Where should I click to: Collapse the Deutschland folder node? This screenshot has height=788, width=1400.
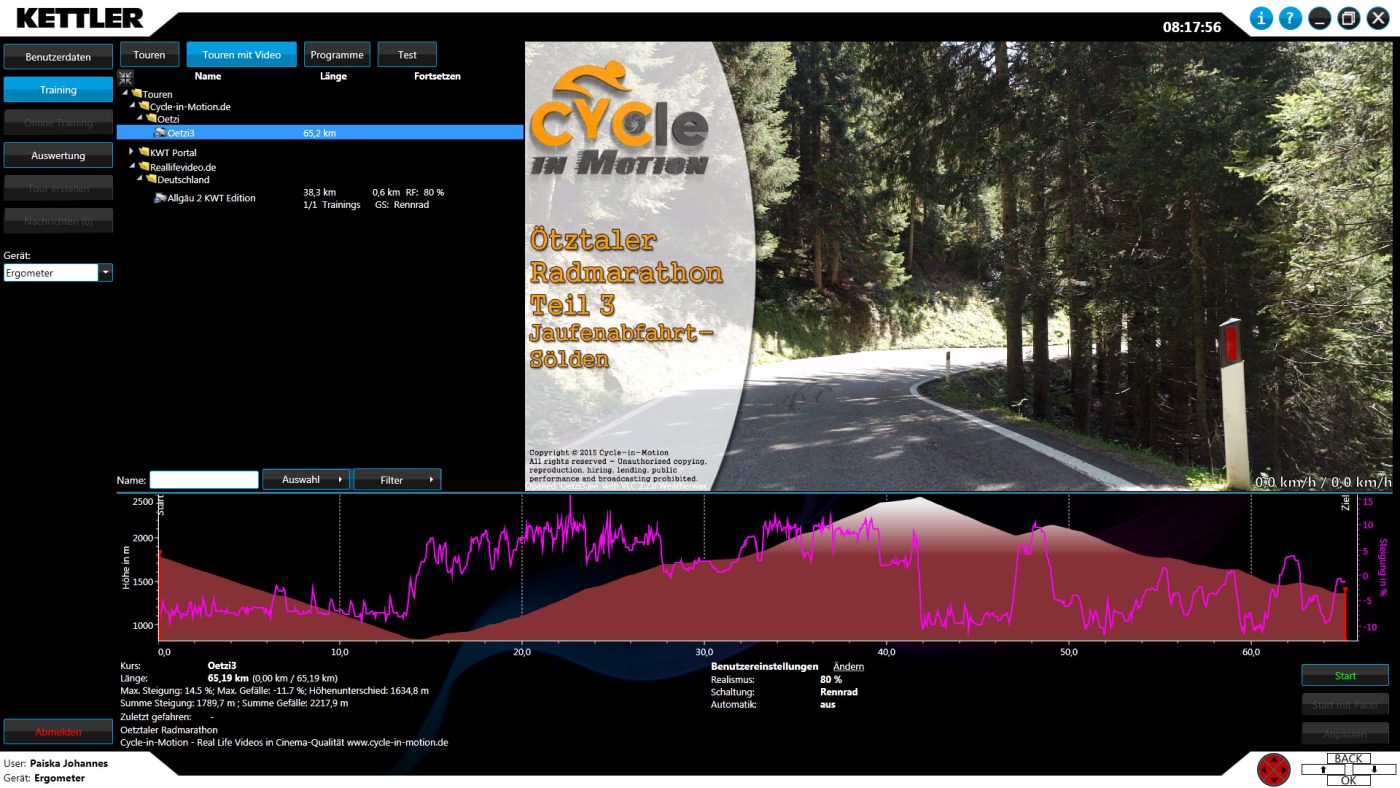(140, 180)
